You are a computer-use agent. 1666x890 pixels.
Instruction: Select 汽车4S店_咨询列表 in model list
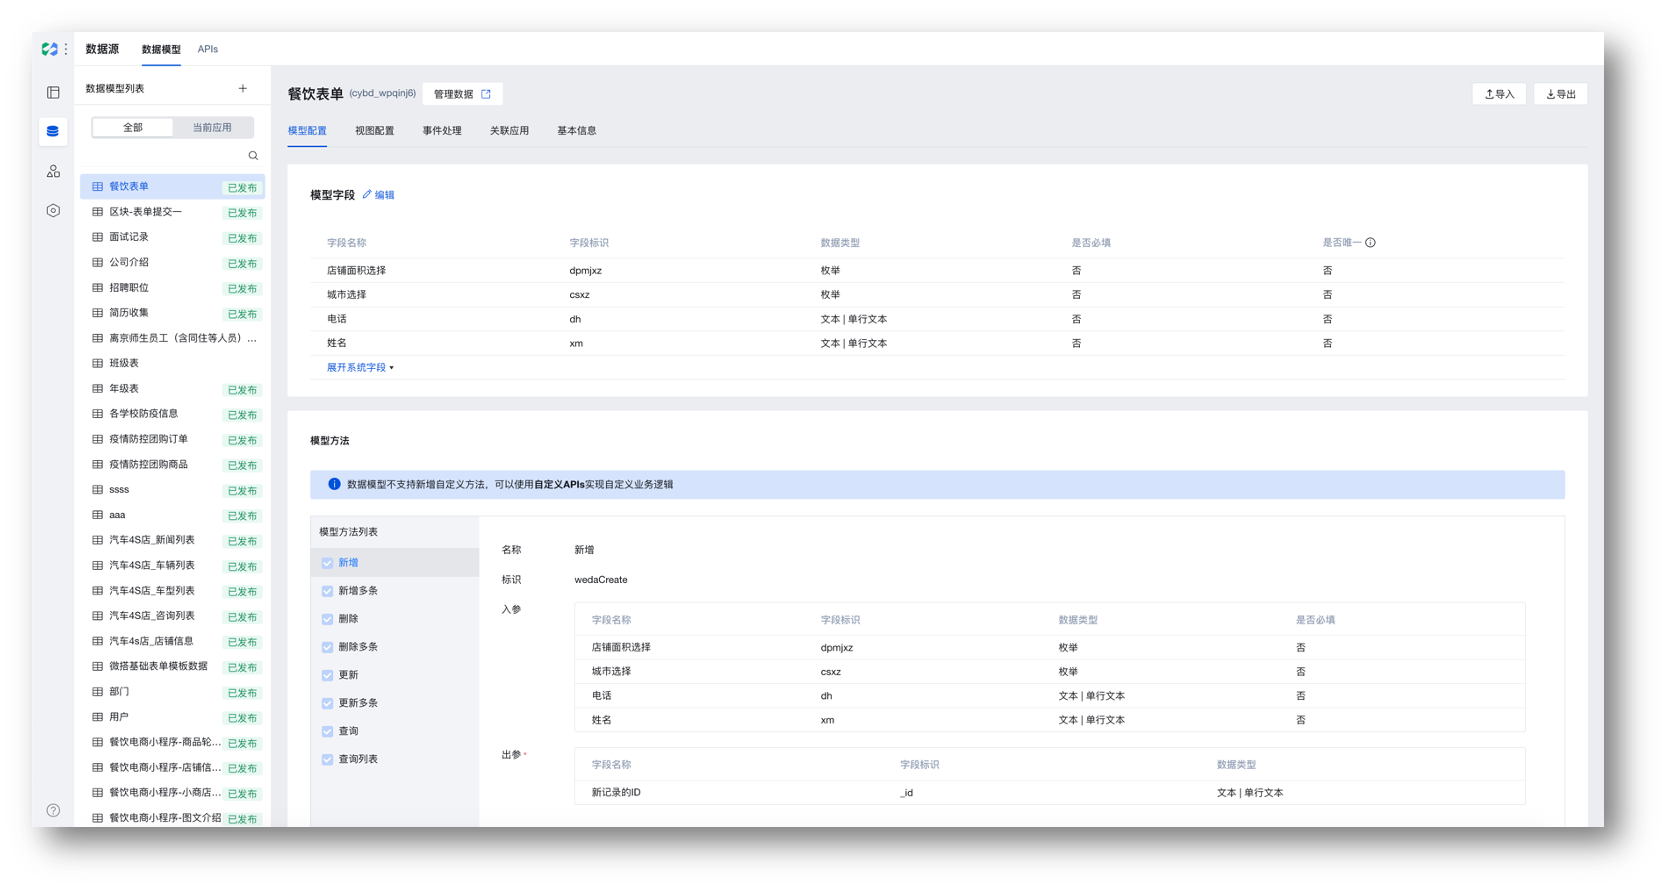point(172,616)
